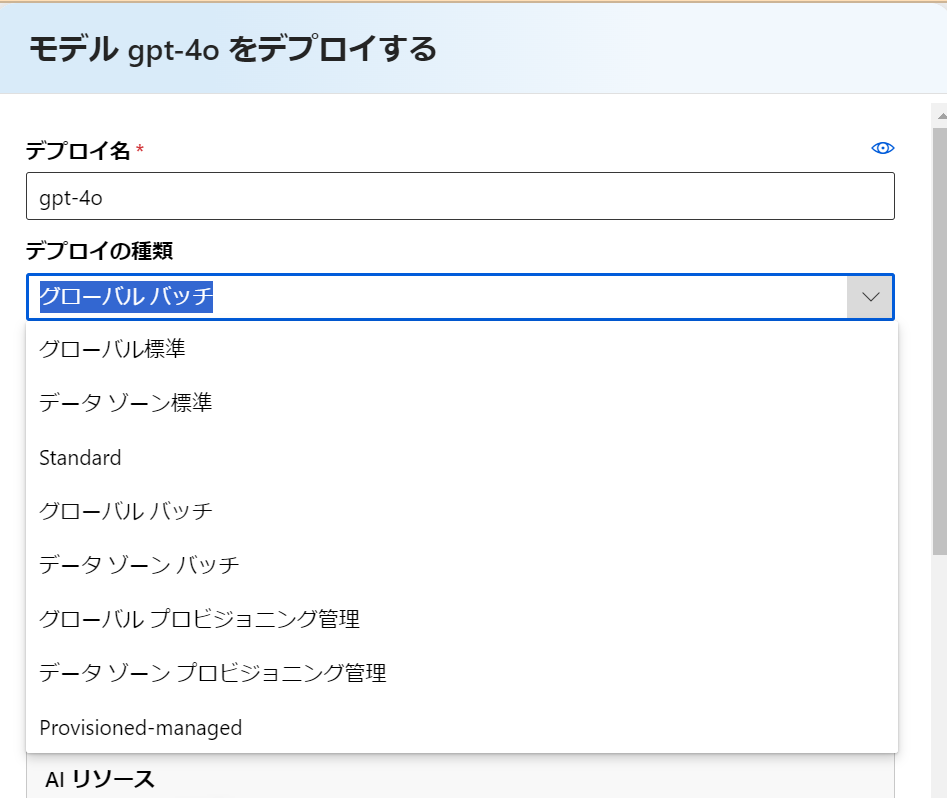Collapse the デプロイの種類 dropdown chevron
This screenshot has width=947, height=798.
point(870,297)
